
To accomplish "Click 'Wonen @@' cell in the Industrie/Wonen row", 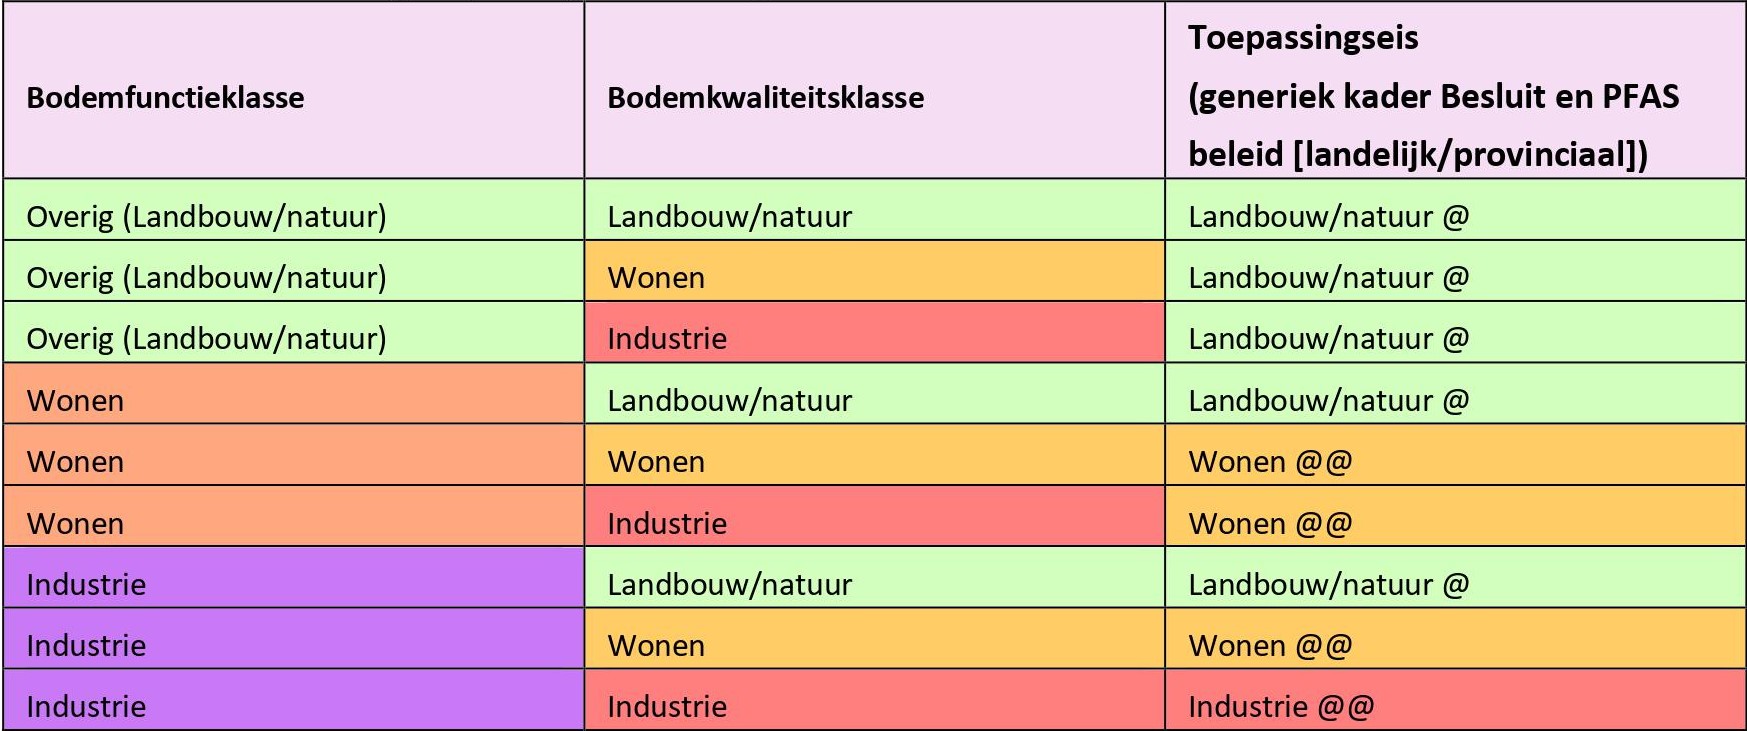I will pos(1270,645).
